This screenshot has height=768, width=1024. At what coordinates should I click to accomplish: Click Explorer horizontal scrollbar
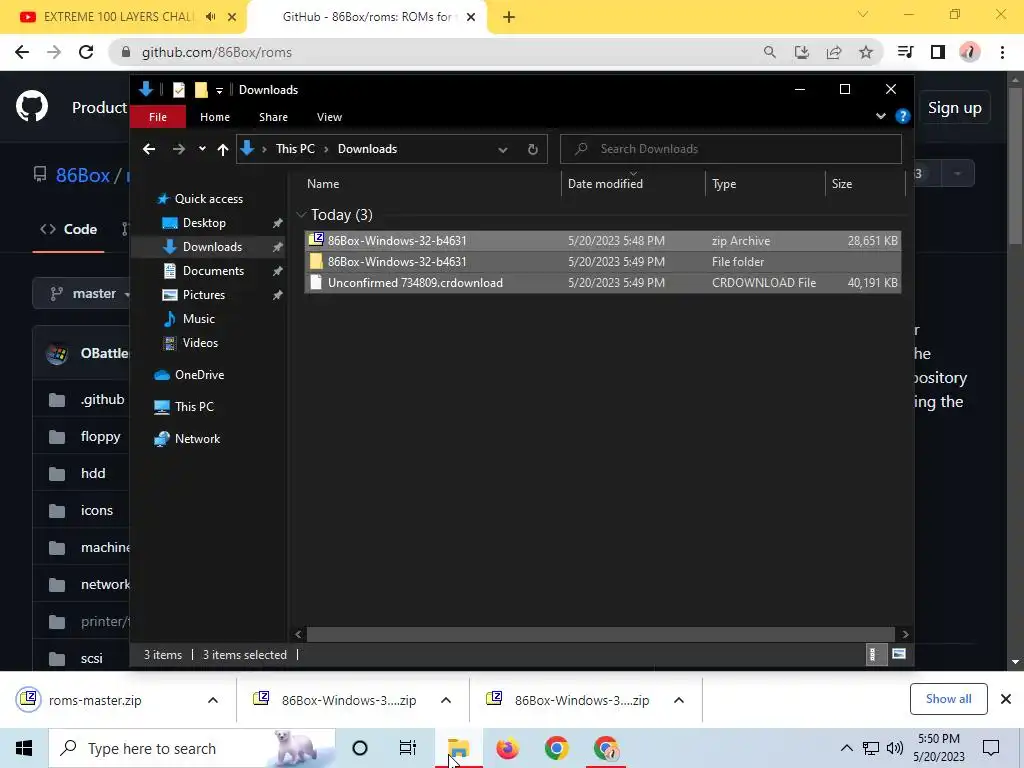pyautogui.click(x=600, y=634)
